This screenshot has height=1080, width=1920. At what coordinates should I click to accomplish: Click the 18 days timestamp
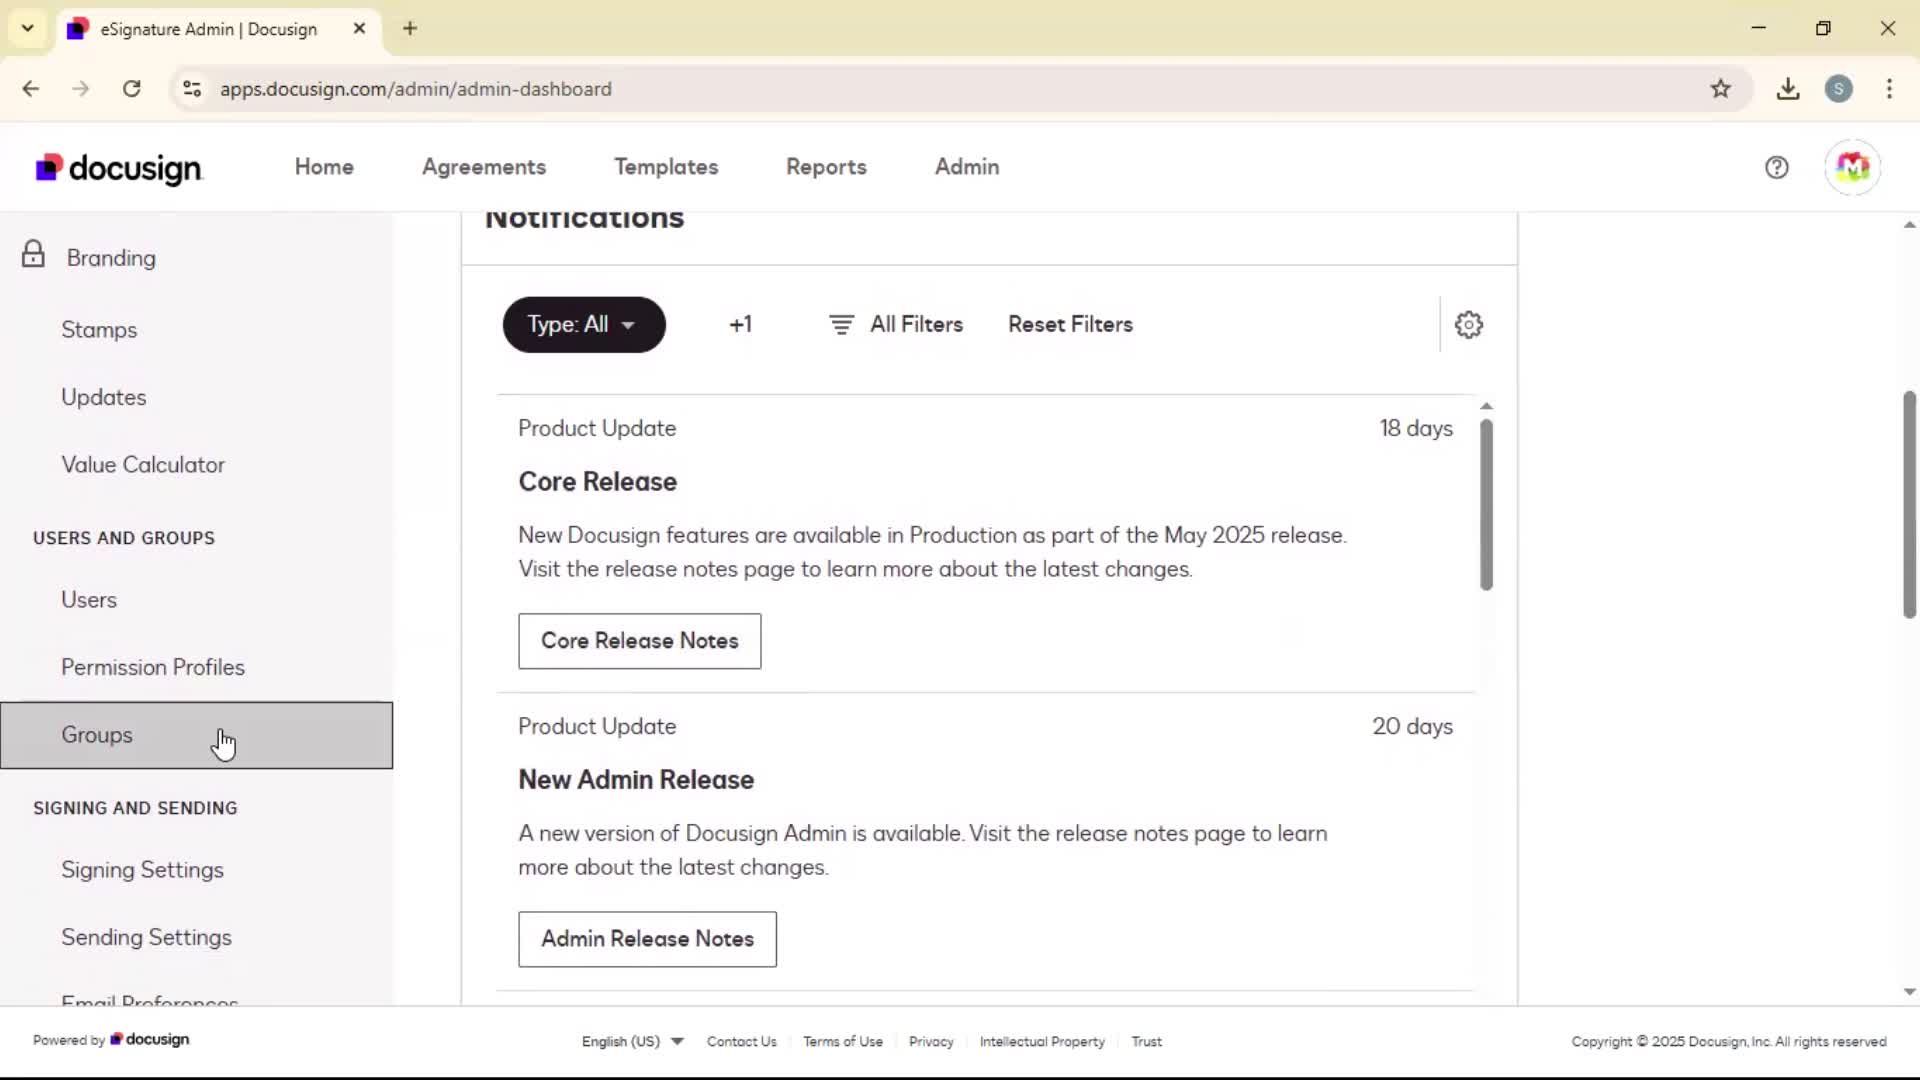click(1416, 428)
